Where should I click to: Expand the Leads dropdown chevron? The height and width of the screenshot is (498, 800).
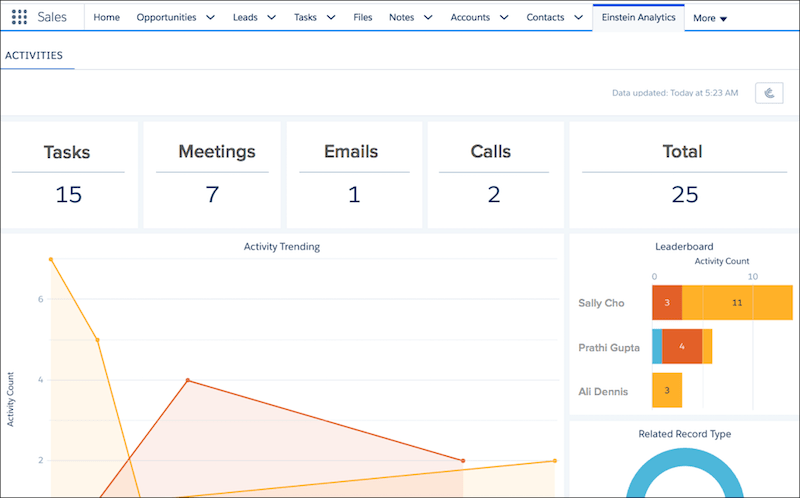[271, 17]
